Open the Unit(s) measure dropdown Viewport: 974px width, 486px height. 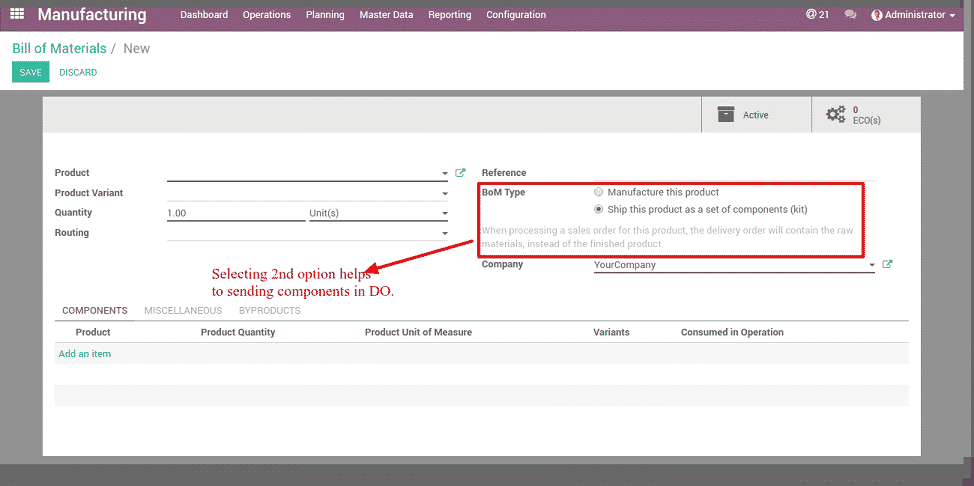pyautogui.click(x=445, y=214)
